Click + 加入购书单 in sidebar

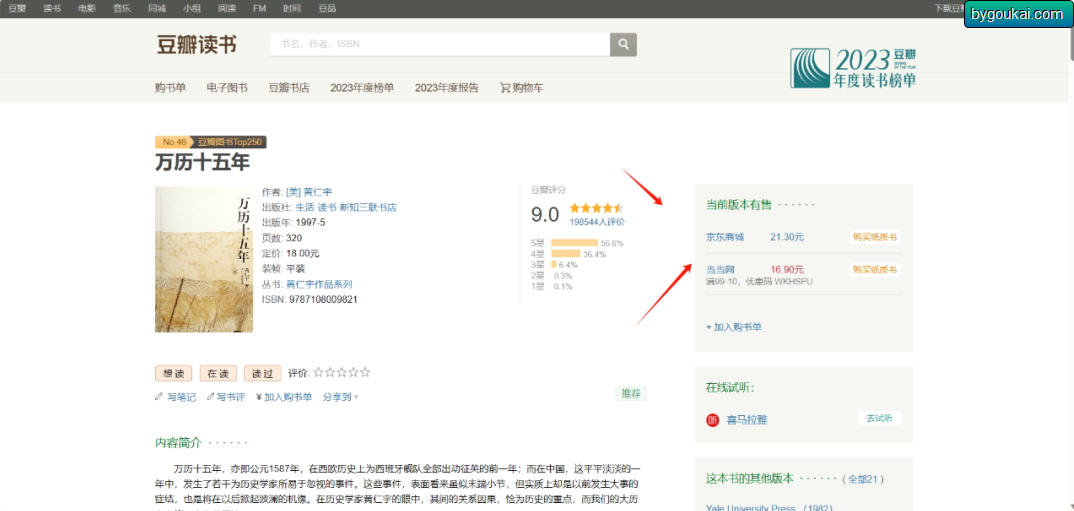pos(734,327)
